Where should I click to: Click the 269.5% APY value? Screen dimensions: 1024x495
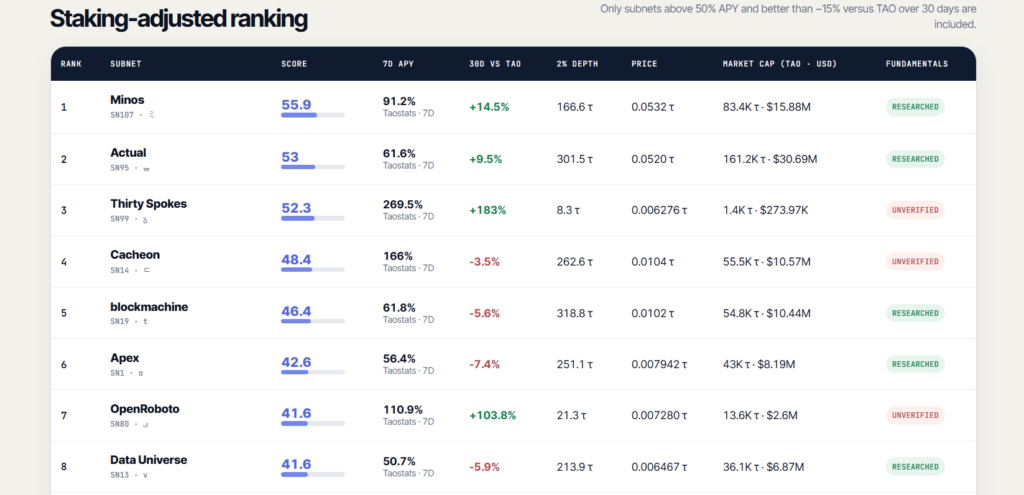[x=402, y=204]
